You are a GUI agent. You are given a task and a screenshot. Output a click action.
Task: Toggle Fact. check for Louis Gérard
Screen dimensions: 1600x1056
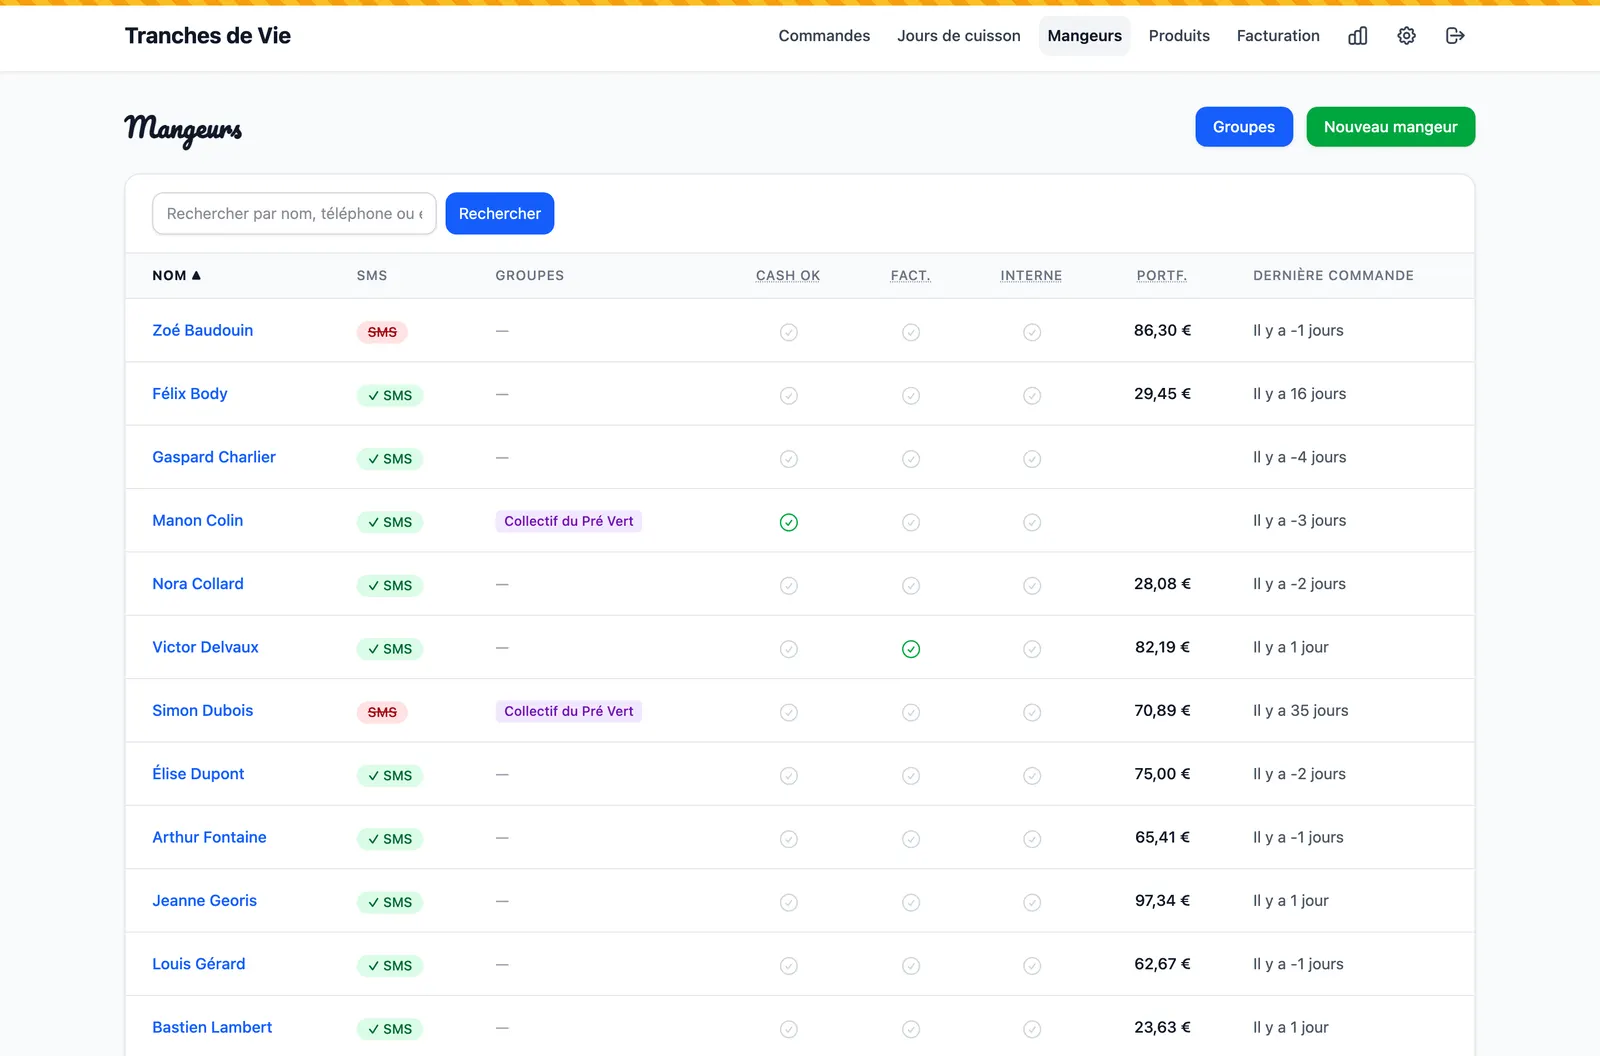point(911,966)
